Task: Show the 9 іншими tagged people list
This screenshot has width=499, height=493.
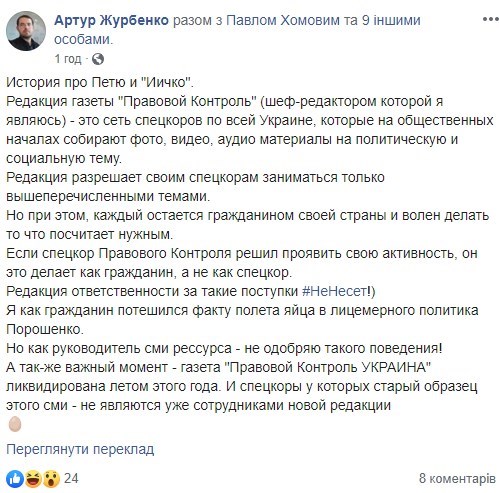Action: (391, 20)
